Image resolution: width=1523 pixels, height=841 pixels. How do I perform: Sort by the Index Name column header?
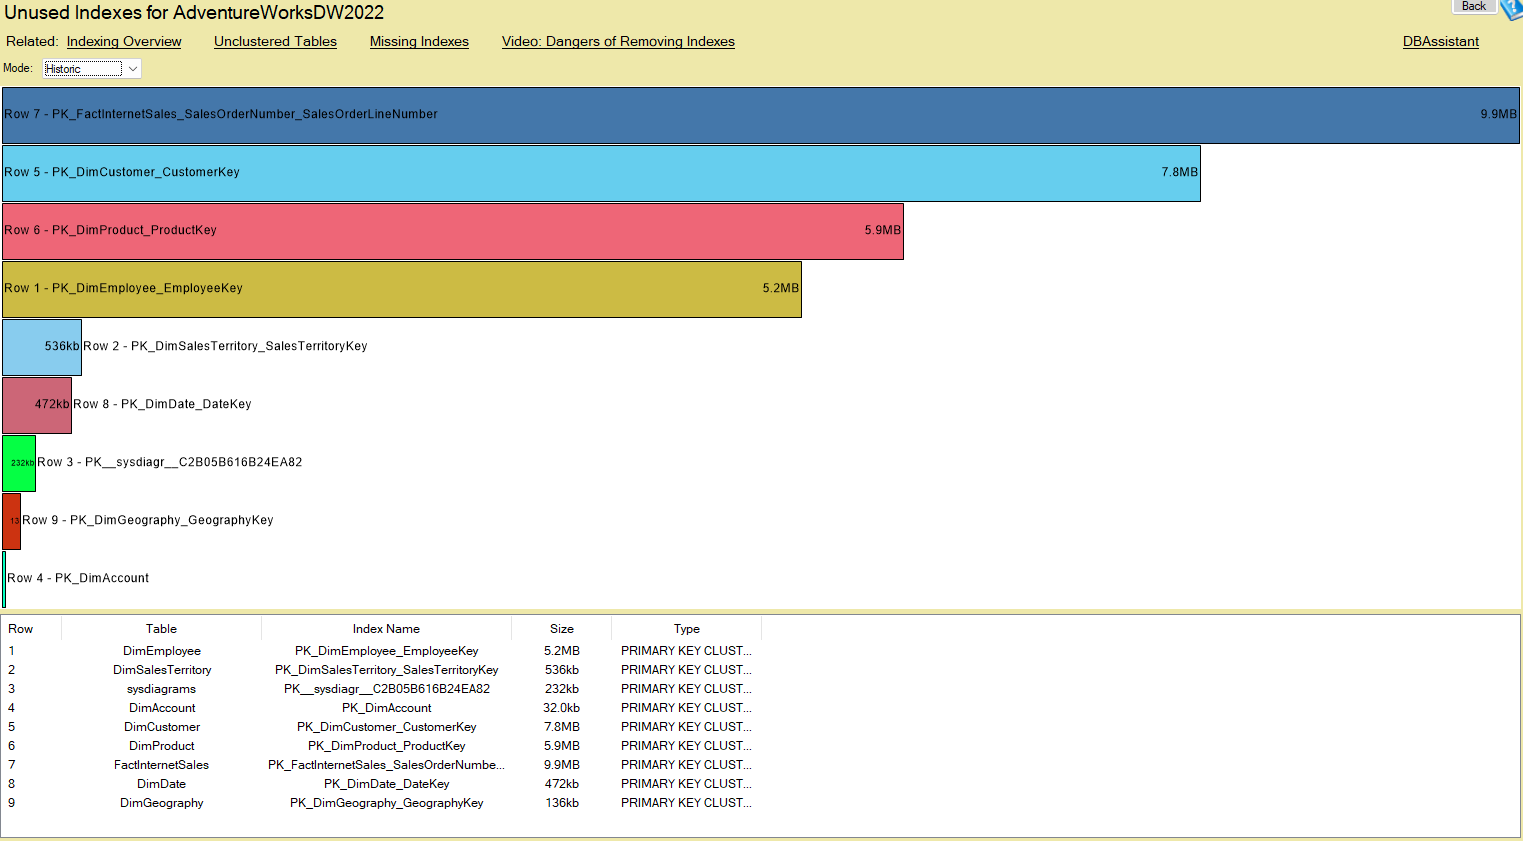click(x=386, y=629)
